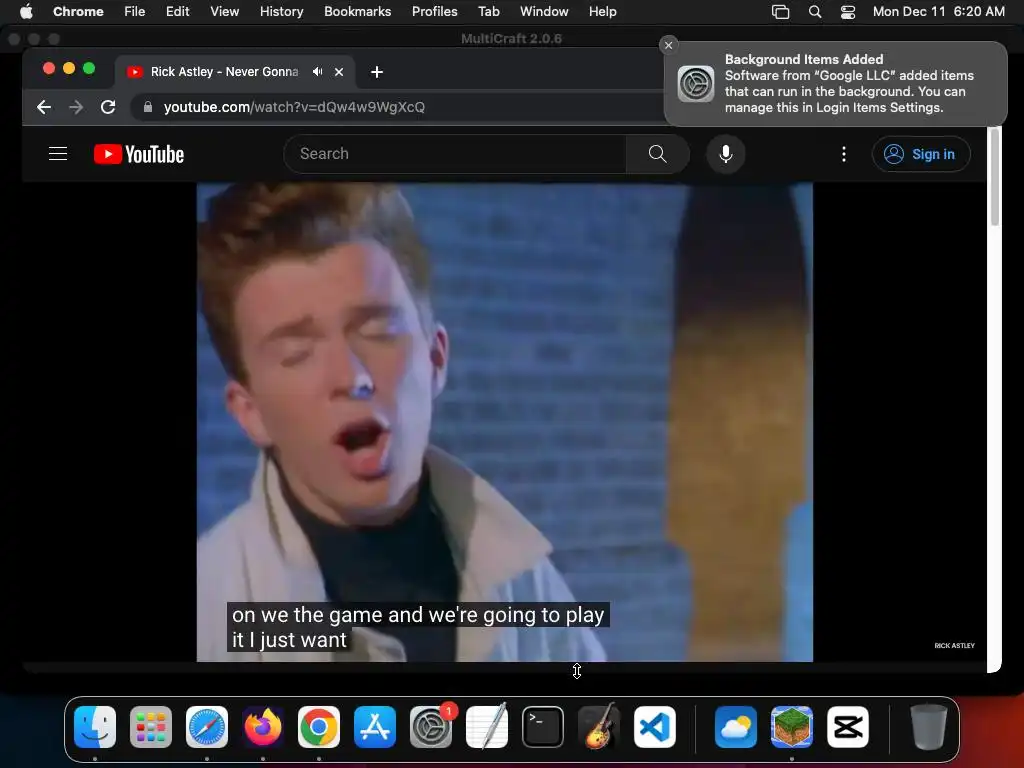
Task: Open the Apple menu
Action: coord(26,12)
